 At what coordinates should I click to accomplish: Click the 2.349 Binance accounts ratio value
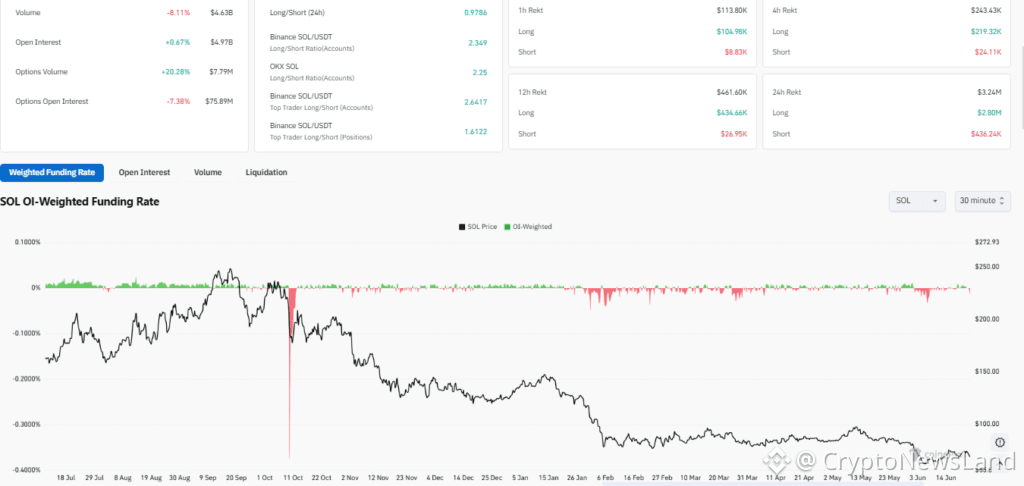point(478,42)
